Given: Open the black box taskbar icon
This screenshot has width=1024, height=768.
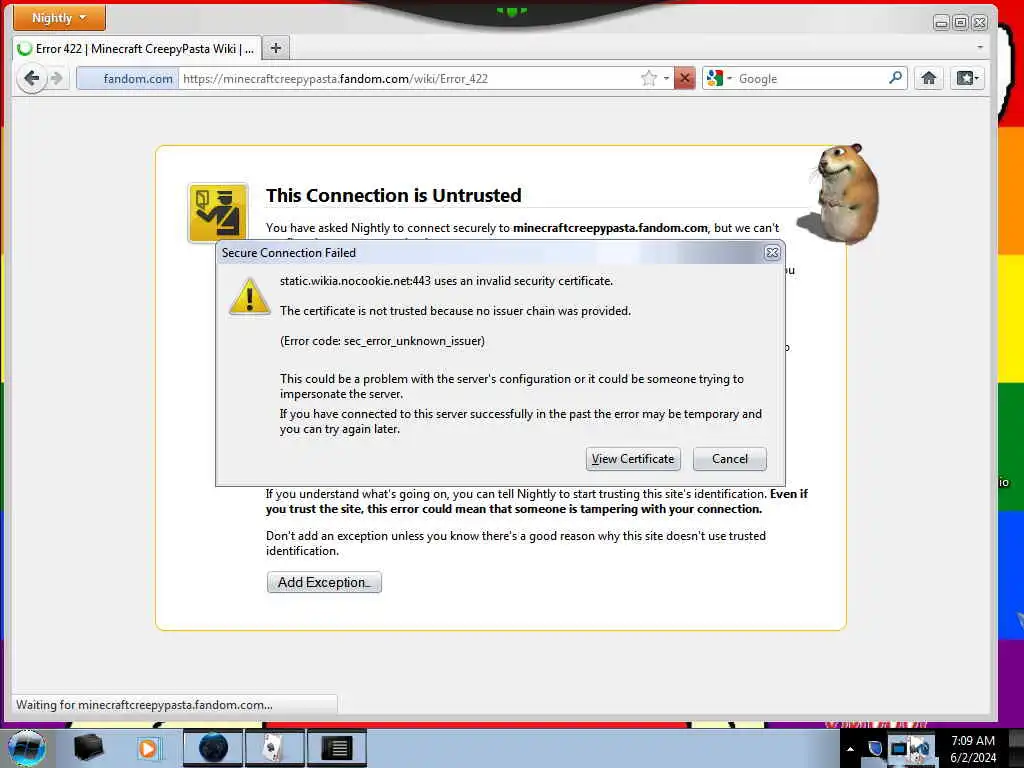Looking at the screenshot, I should coord(89,748).
